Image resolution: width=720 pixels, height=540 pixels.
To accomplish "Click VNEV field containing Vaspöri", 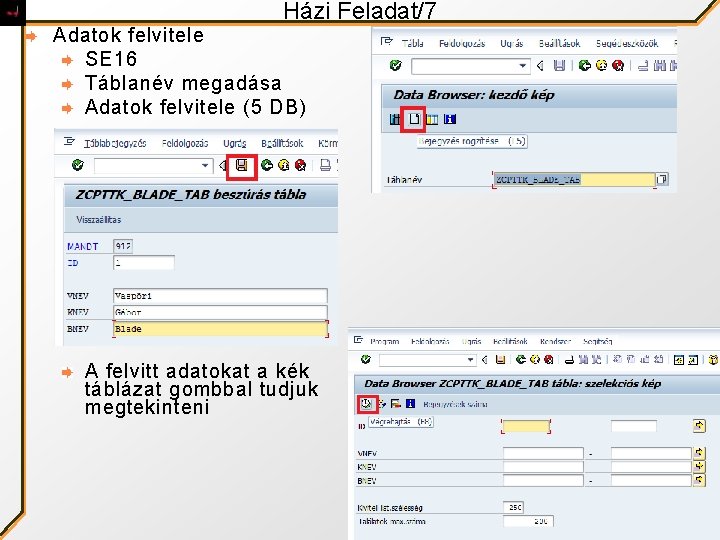I will coord(220,296).
